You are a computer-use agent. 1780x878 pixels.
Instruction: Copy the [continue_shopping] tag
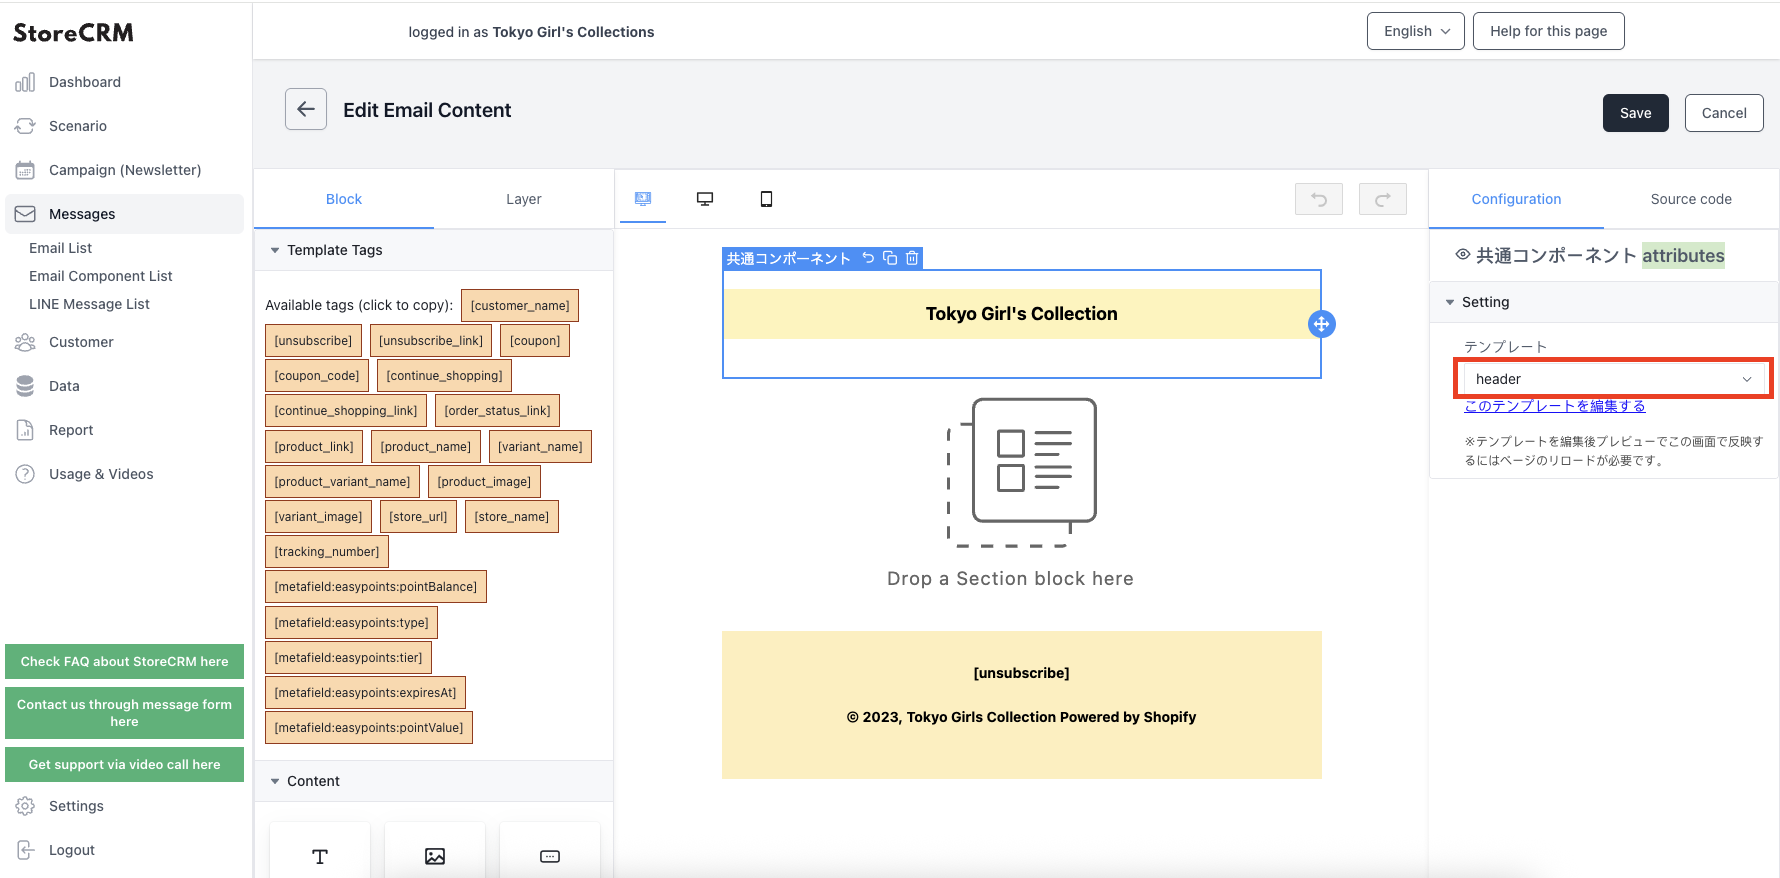click(x=444, y=376)
